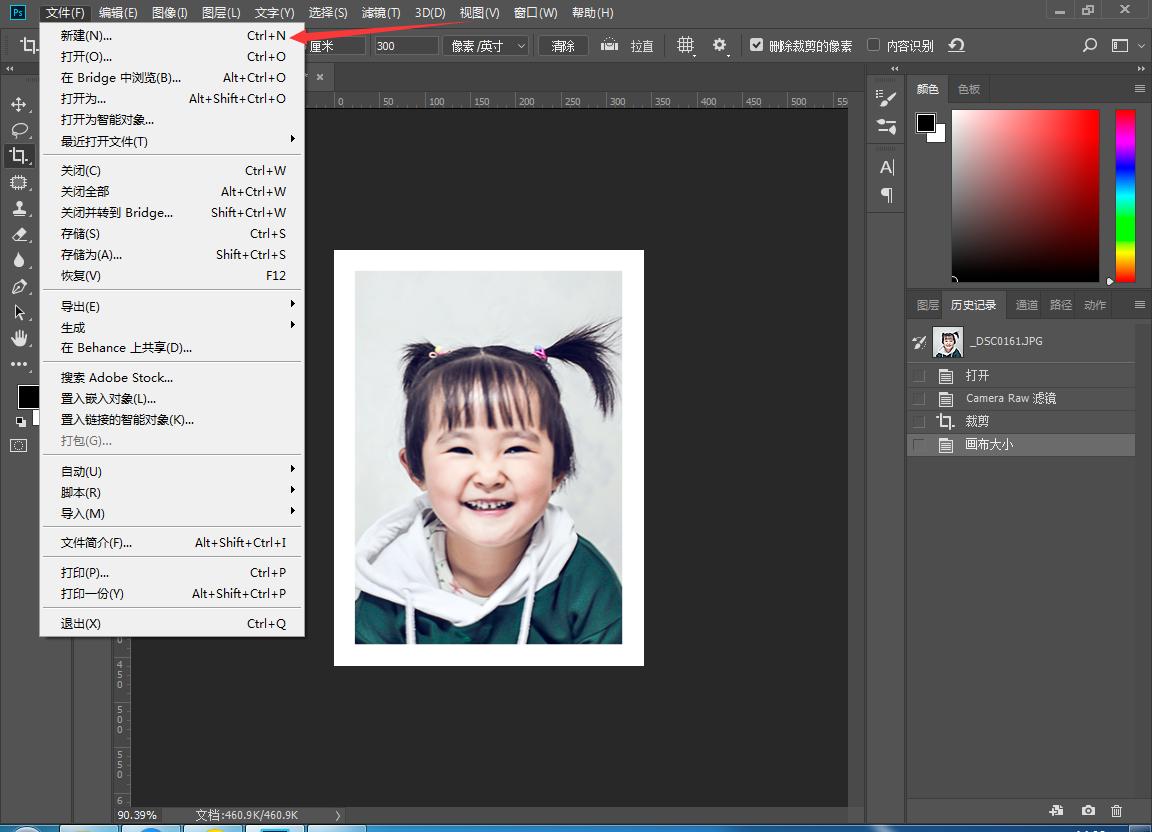Open the 像素/英寸 resolution unit dropdown
Image resolution: width=1152 pixels, height=832 pixels.
click(x=486, y=46)
